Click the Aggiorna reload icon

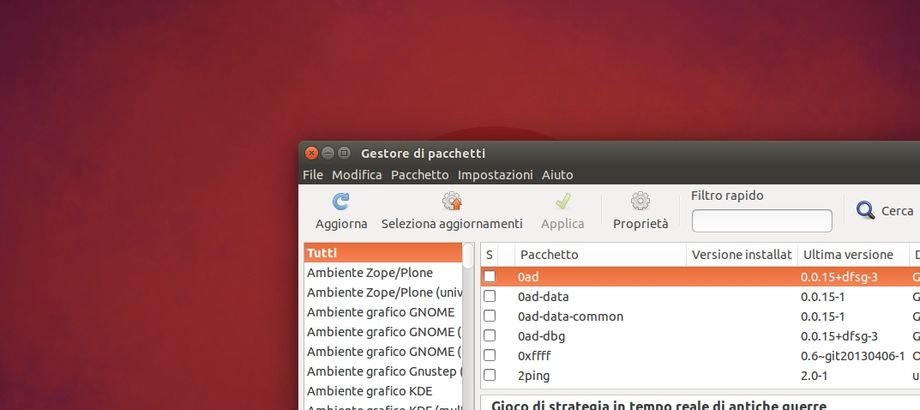pos(341,202)
